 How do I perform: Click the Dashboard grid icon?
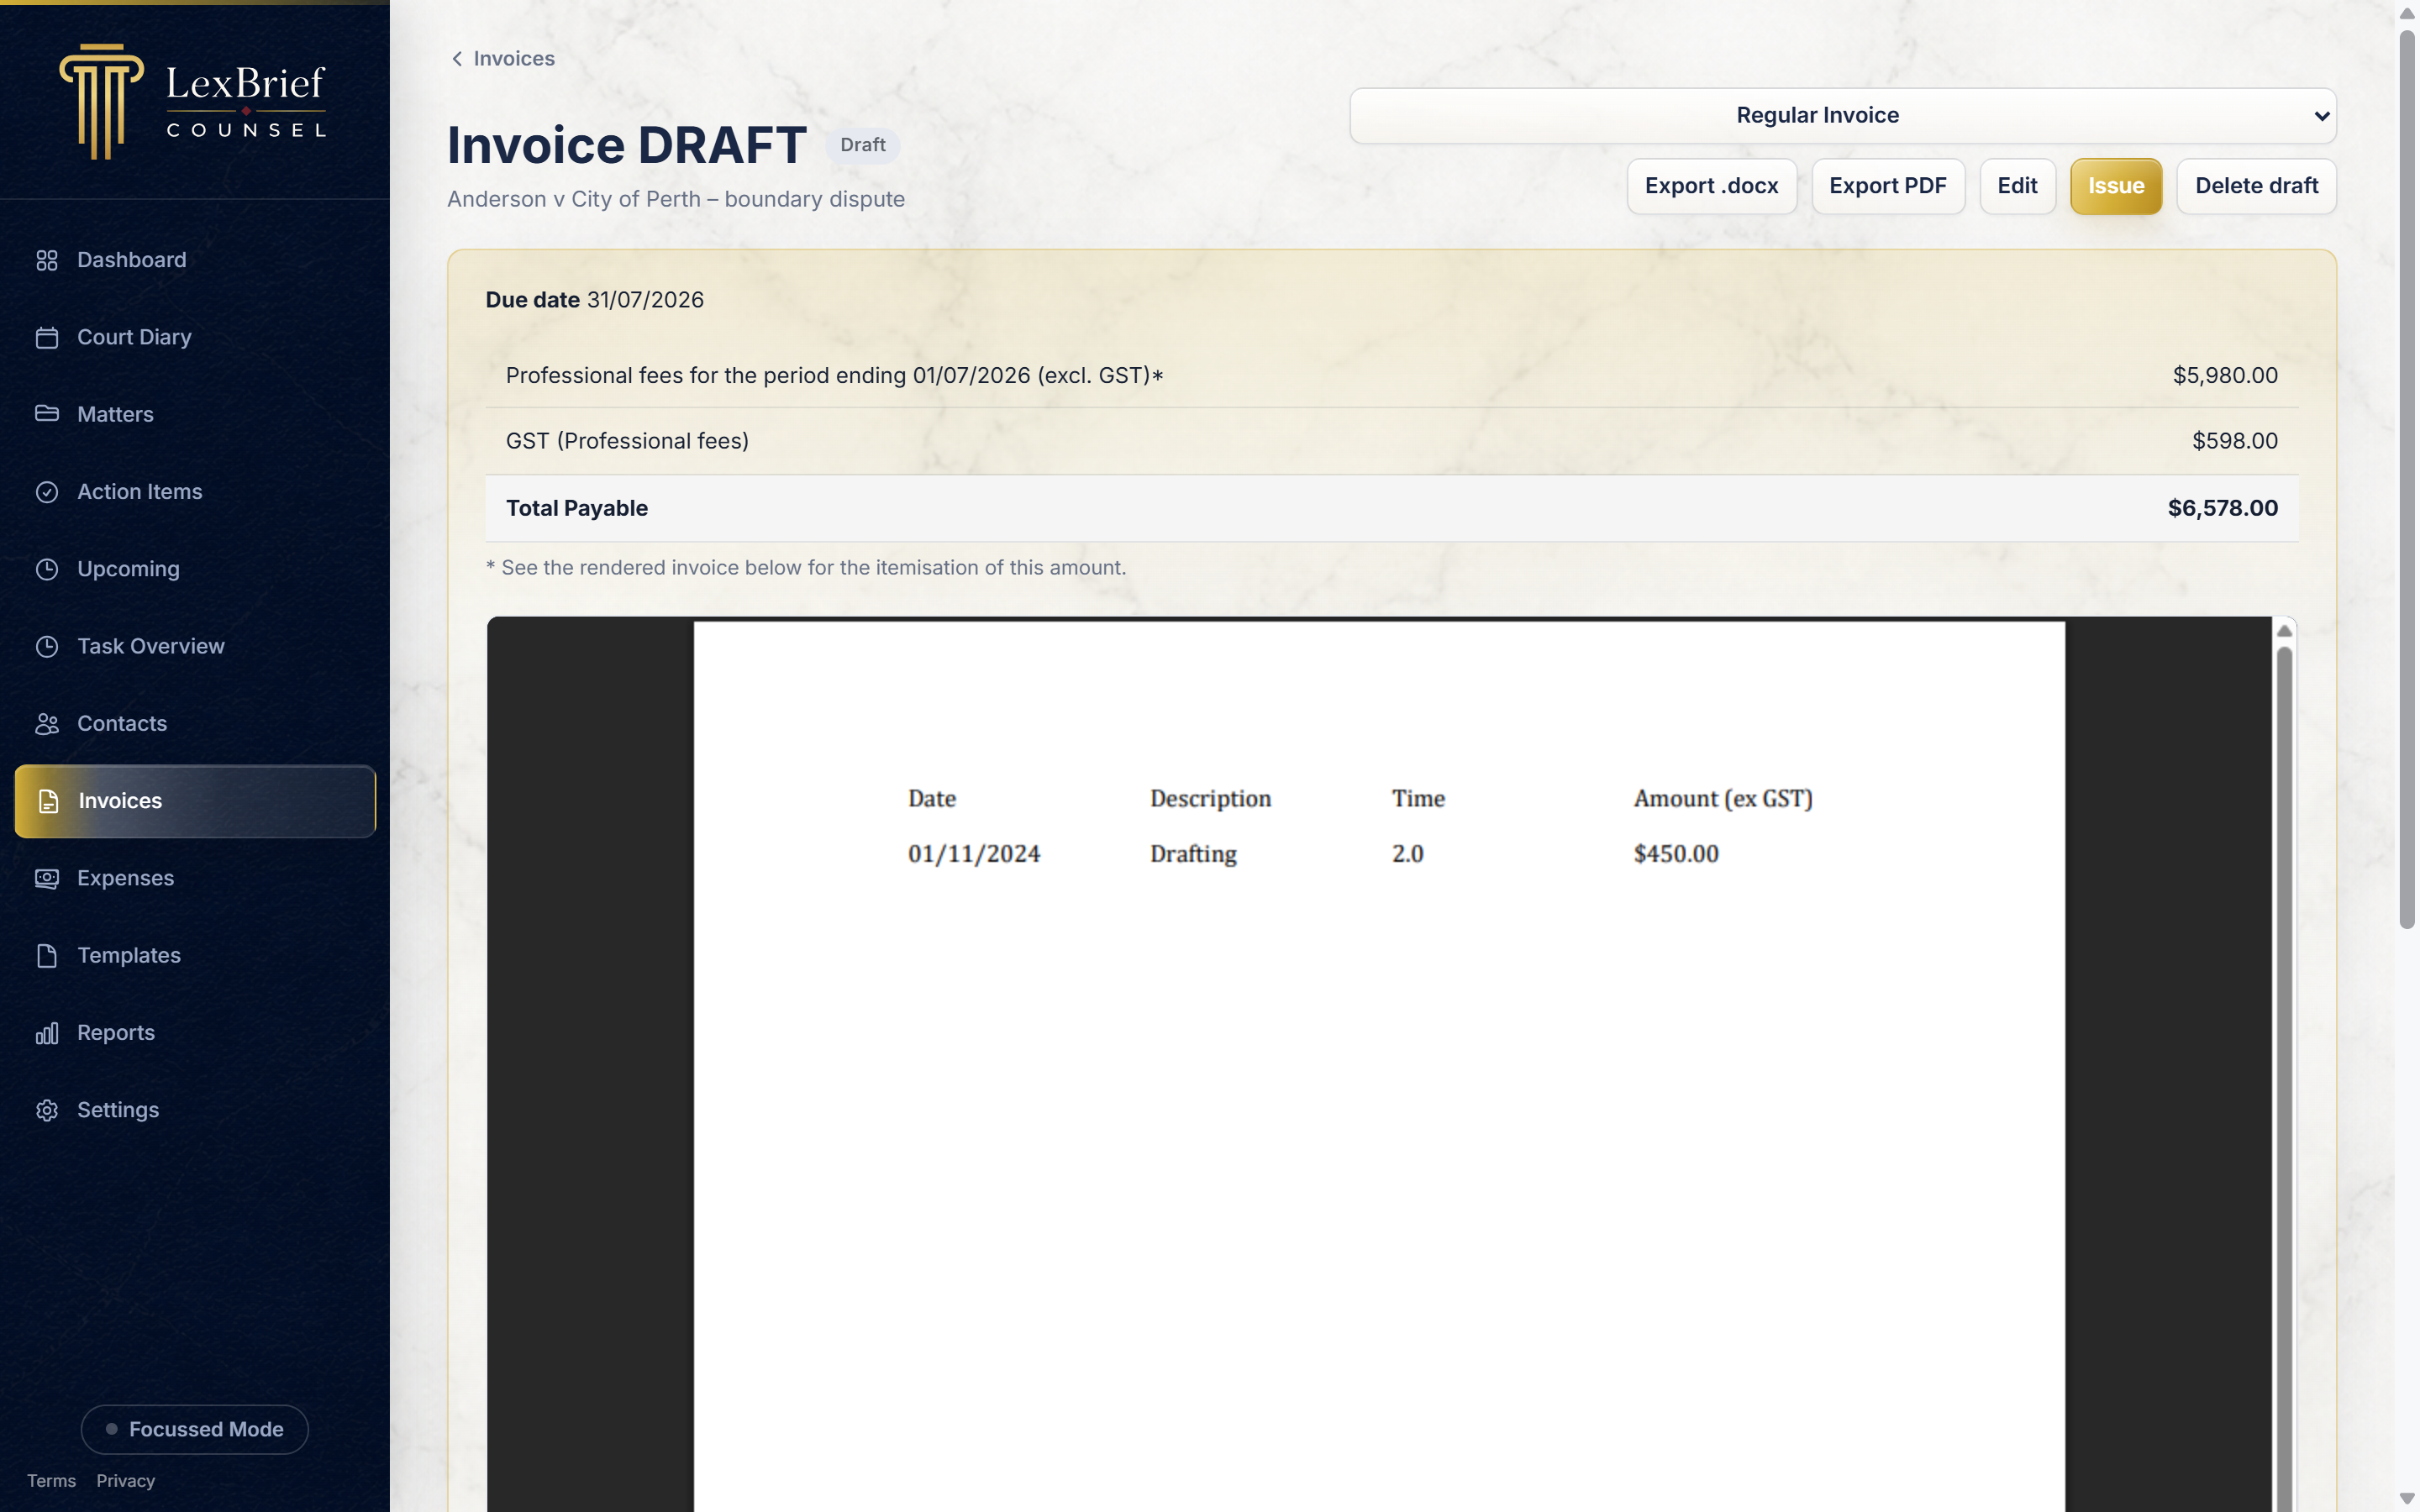click(x=47, y=260)
